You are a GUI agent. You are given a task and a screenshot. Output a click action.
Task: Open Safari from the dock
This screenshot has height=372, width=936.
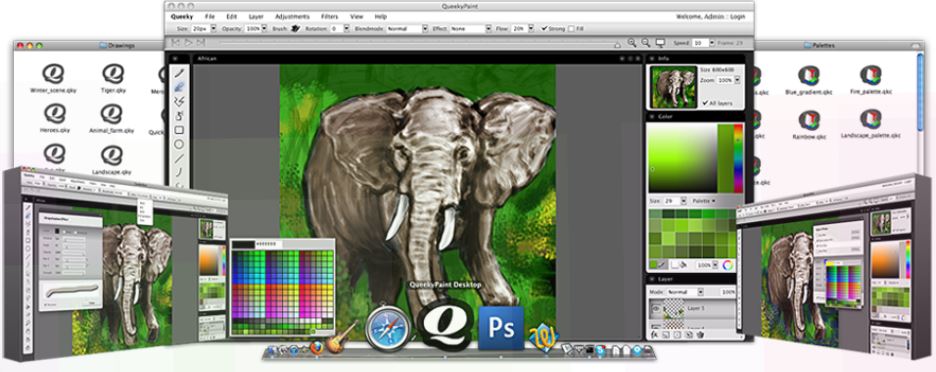(x=388, y=328)
